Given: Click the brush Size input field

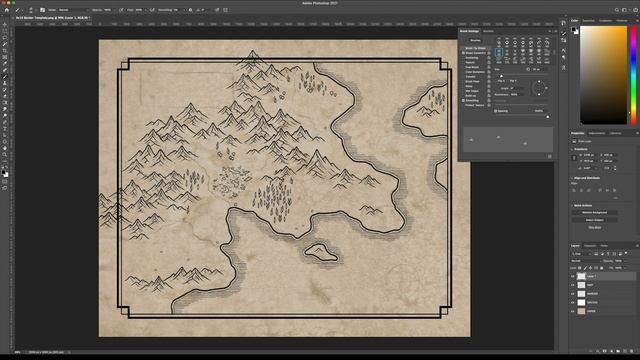Looking at the screenshot, I should [539, 69].
